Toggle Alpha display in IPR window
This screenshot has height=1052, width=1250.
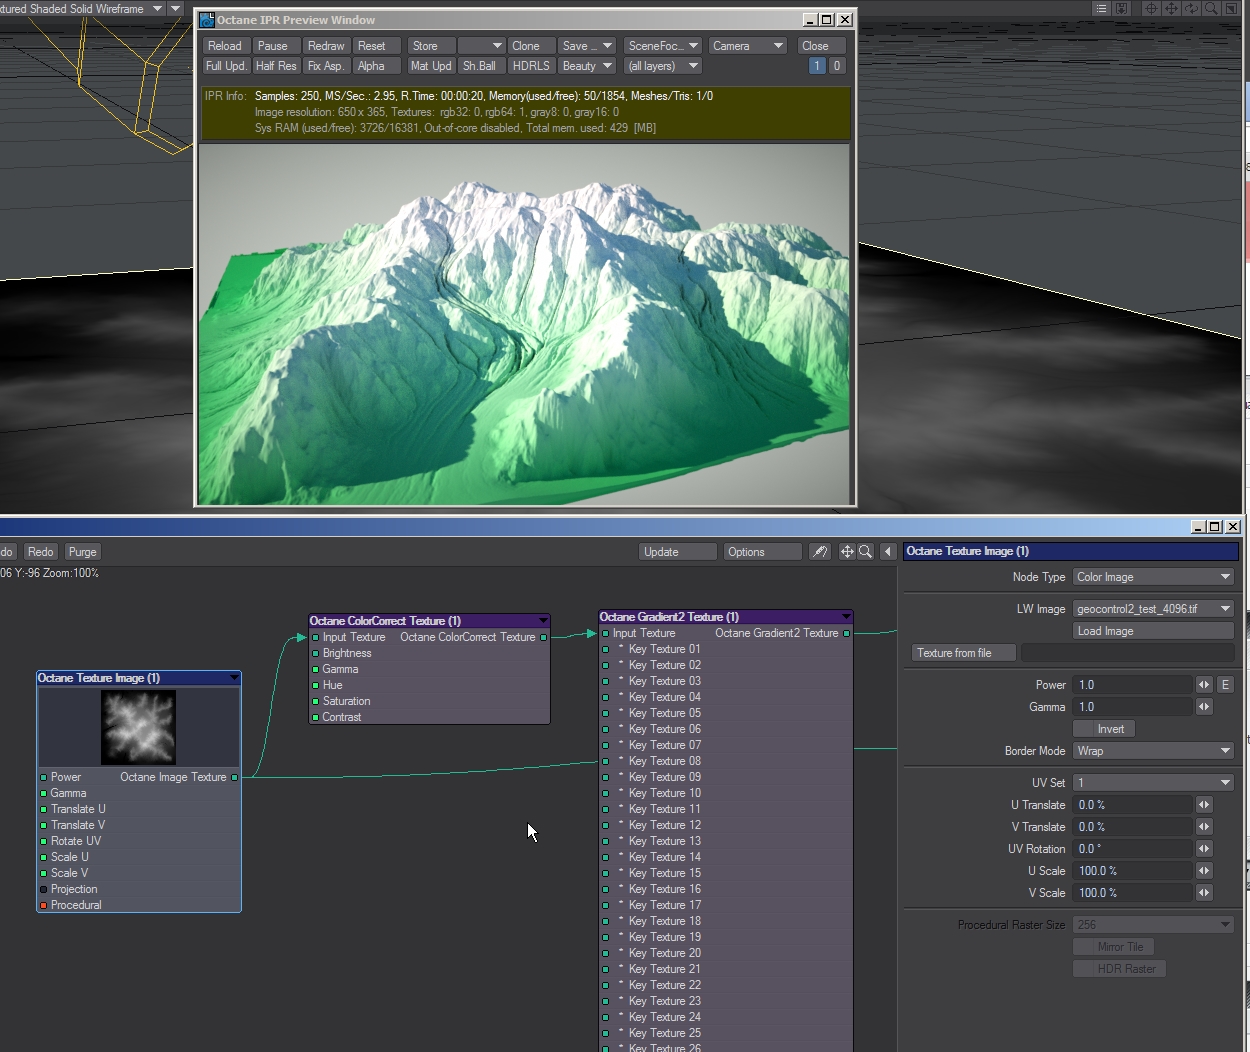click(x=371, y=66)
